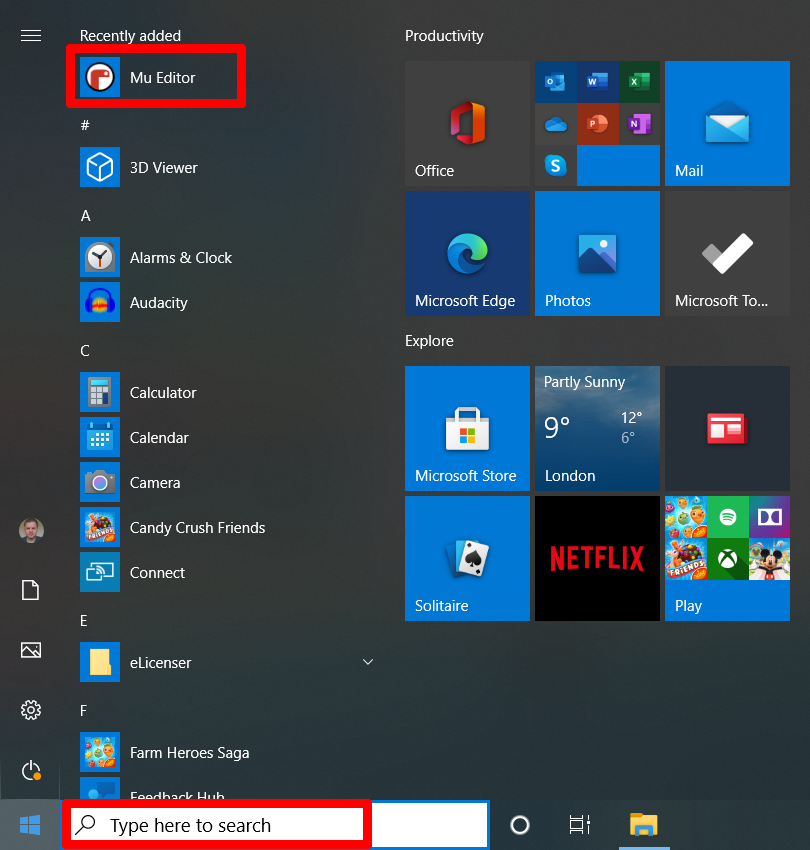Image resolution: width=810 pixels, height=850 pixels.
Task: Open the red News tile
Action: [x=727, y=428]
